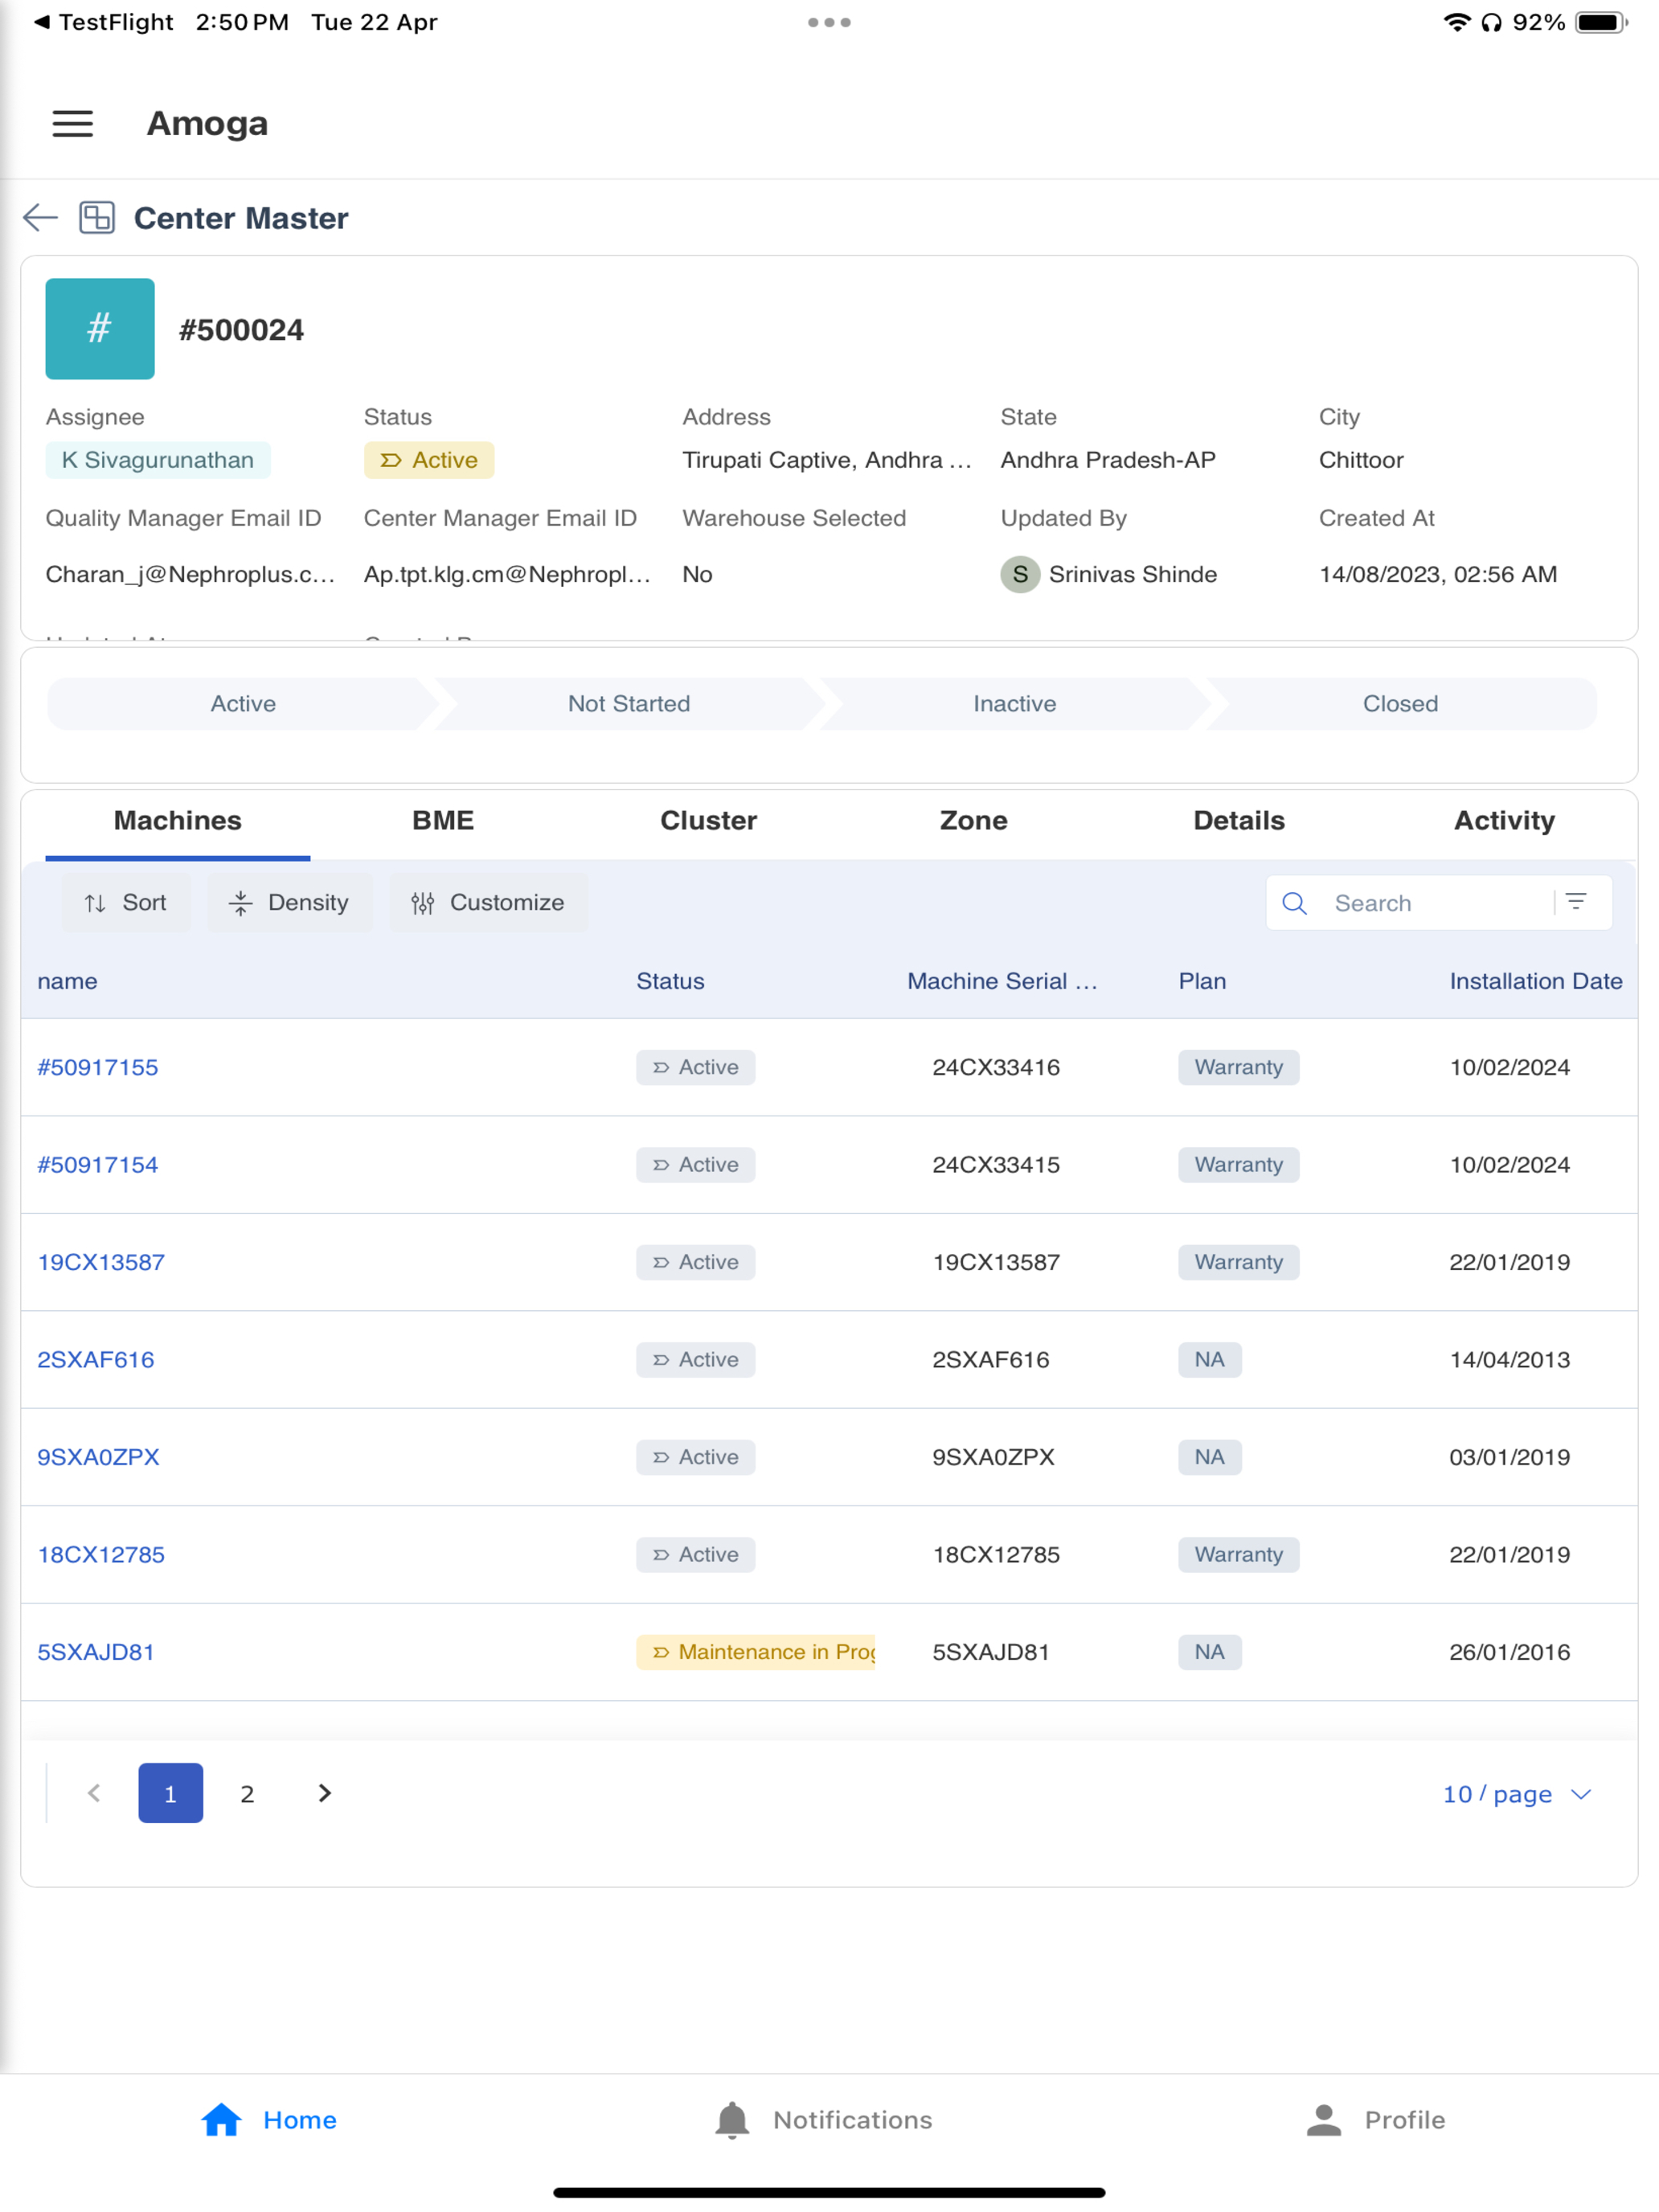This screenshot has height=2212, width=1659.
Task: Tap the three-dot multitasking indicator
Action: pyautogui.click(x=829, y=22)
